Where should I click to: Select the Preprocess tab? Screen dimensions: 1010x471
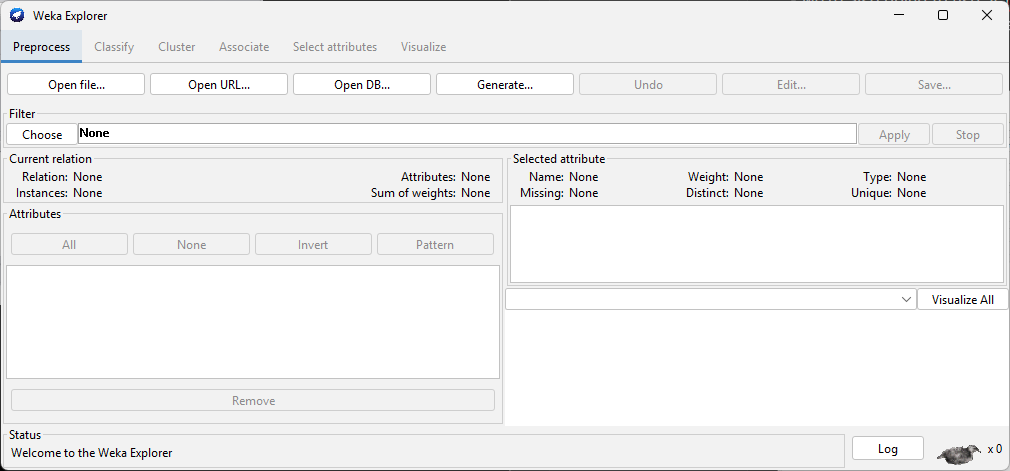tap(41, 47)
